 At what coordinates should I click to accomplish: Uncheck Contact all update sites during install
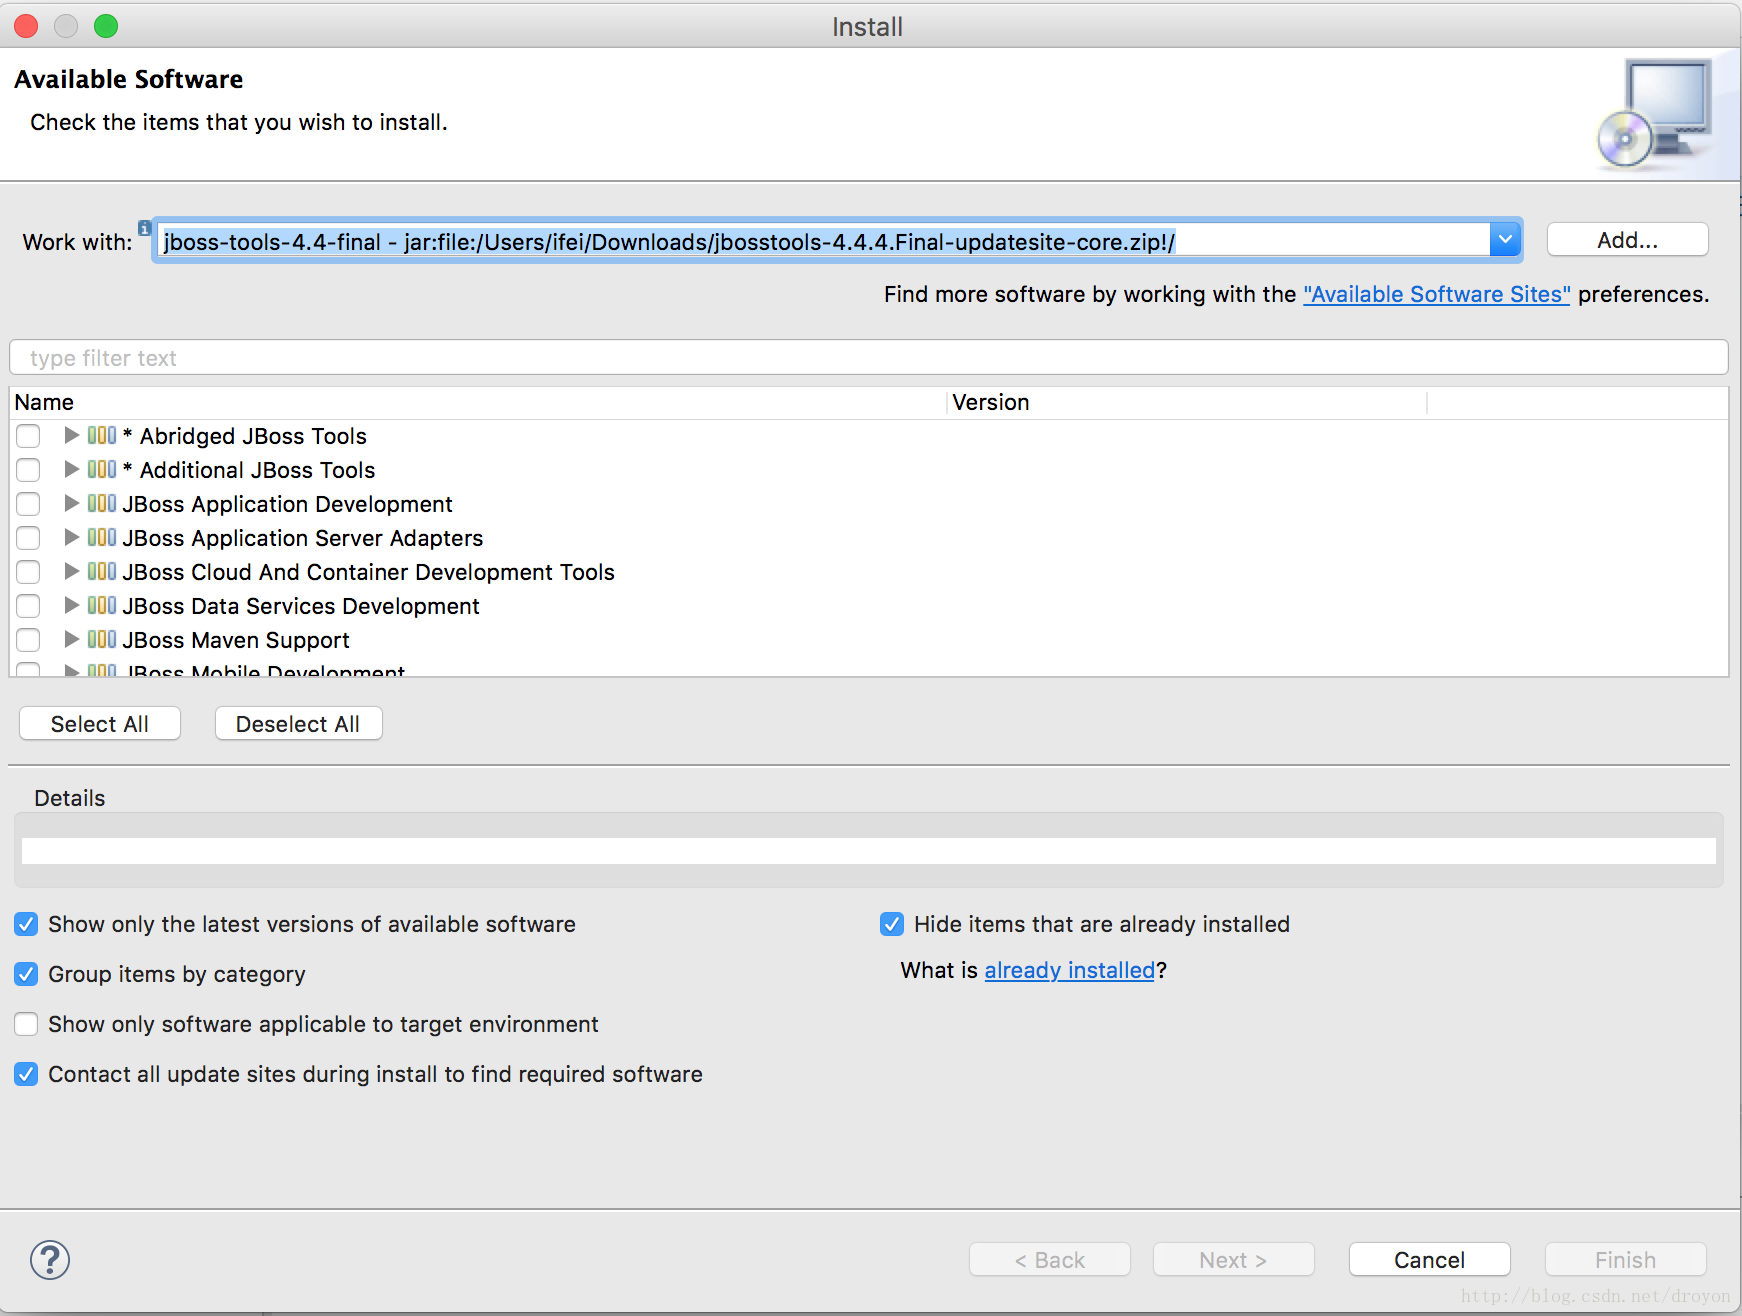point(26,1074)
